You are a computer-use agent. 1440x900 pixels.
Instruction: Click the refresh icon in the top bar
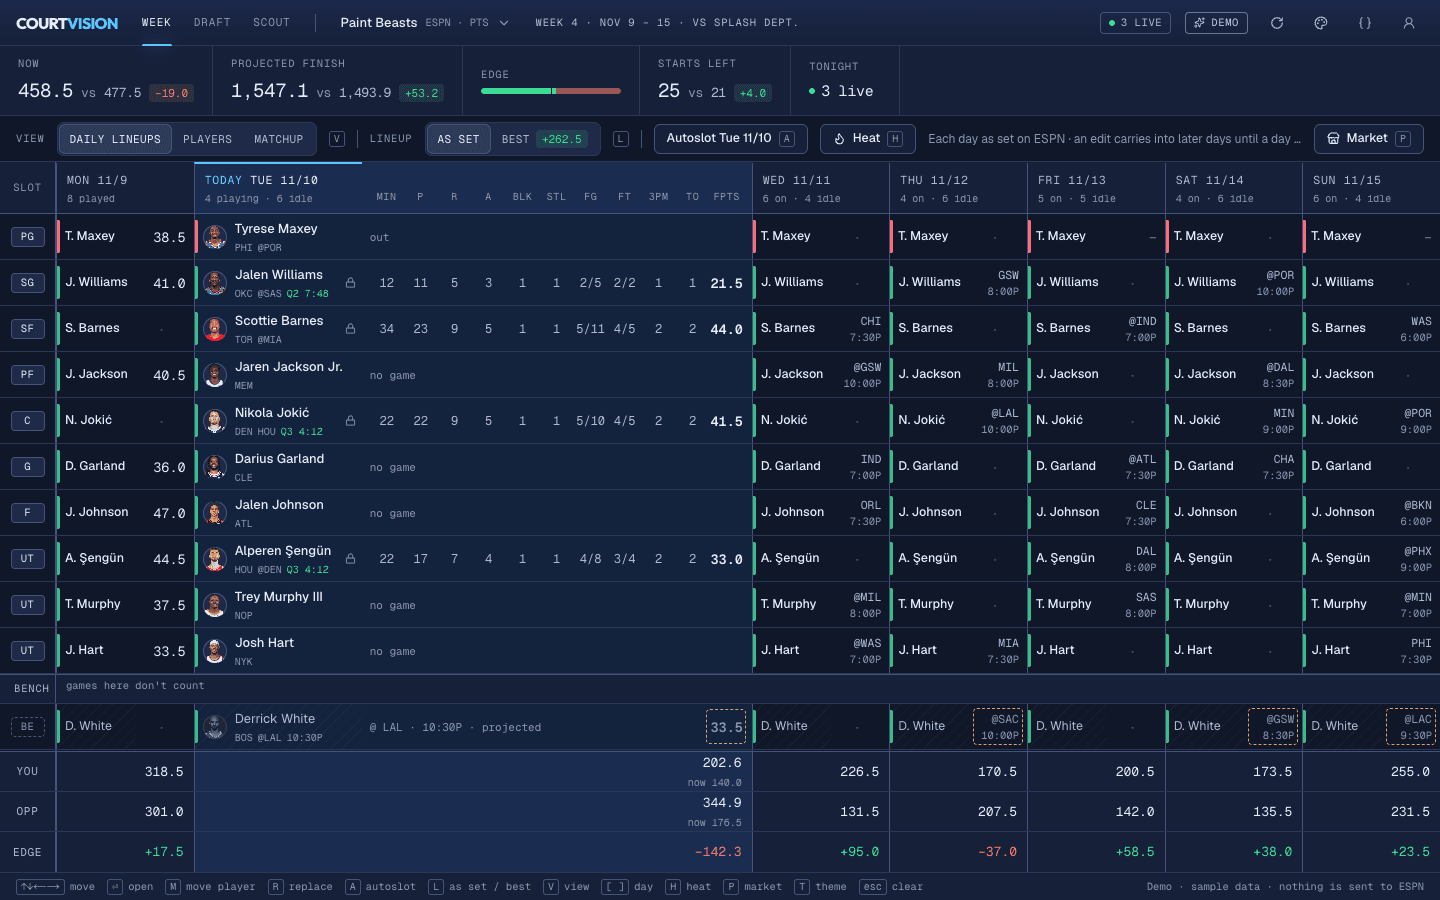click(1277, 23)
